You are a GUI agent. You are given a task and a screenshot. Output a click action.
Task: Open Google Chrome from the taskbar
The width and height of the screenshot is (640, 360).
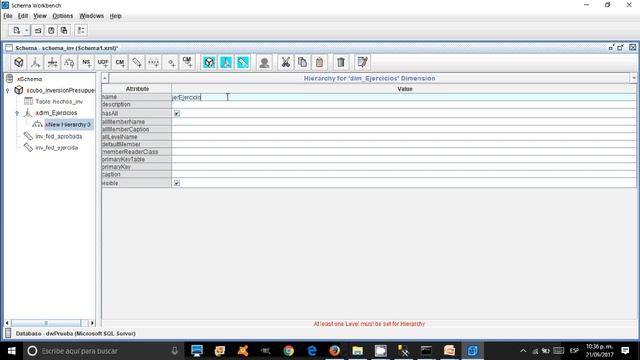click(x=289, y=351)
